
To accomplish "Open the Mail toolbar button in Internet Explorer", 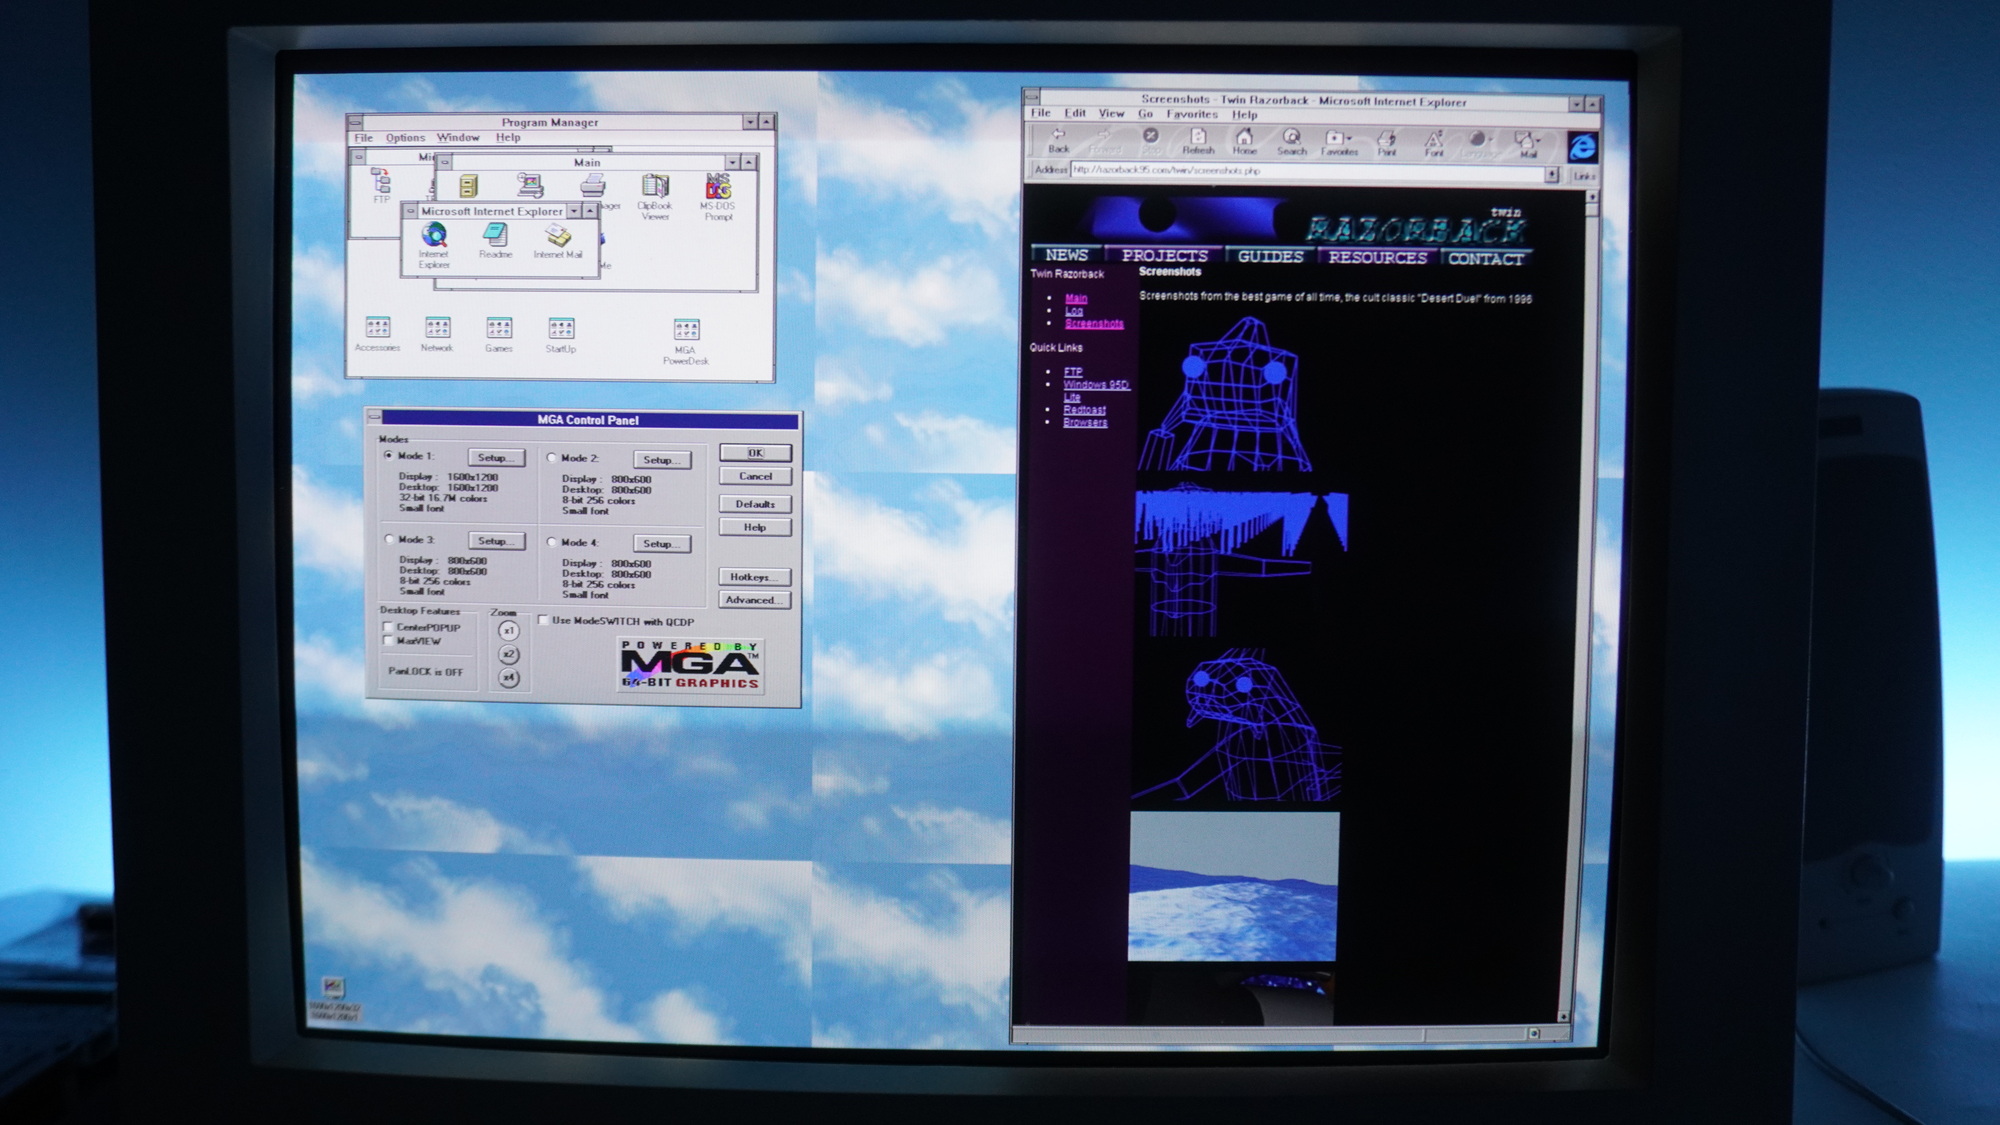I will point(1527,144).
